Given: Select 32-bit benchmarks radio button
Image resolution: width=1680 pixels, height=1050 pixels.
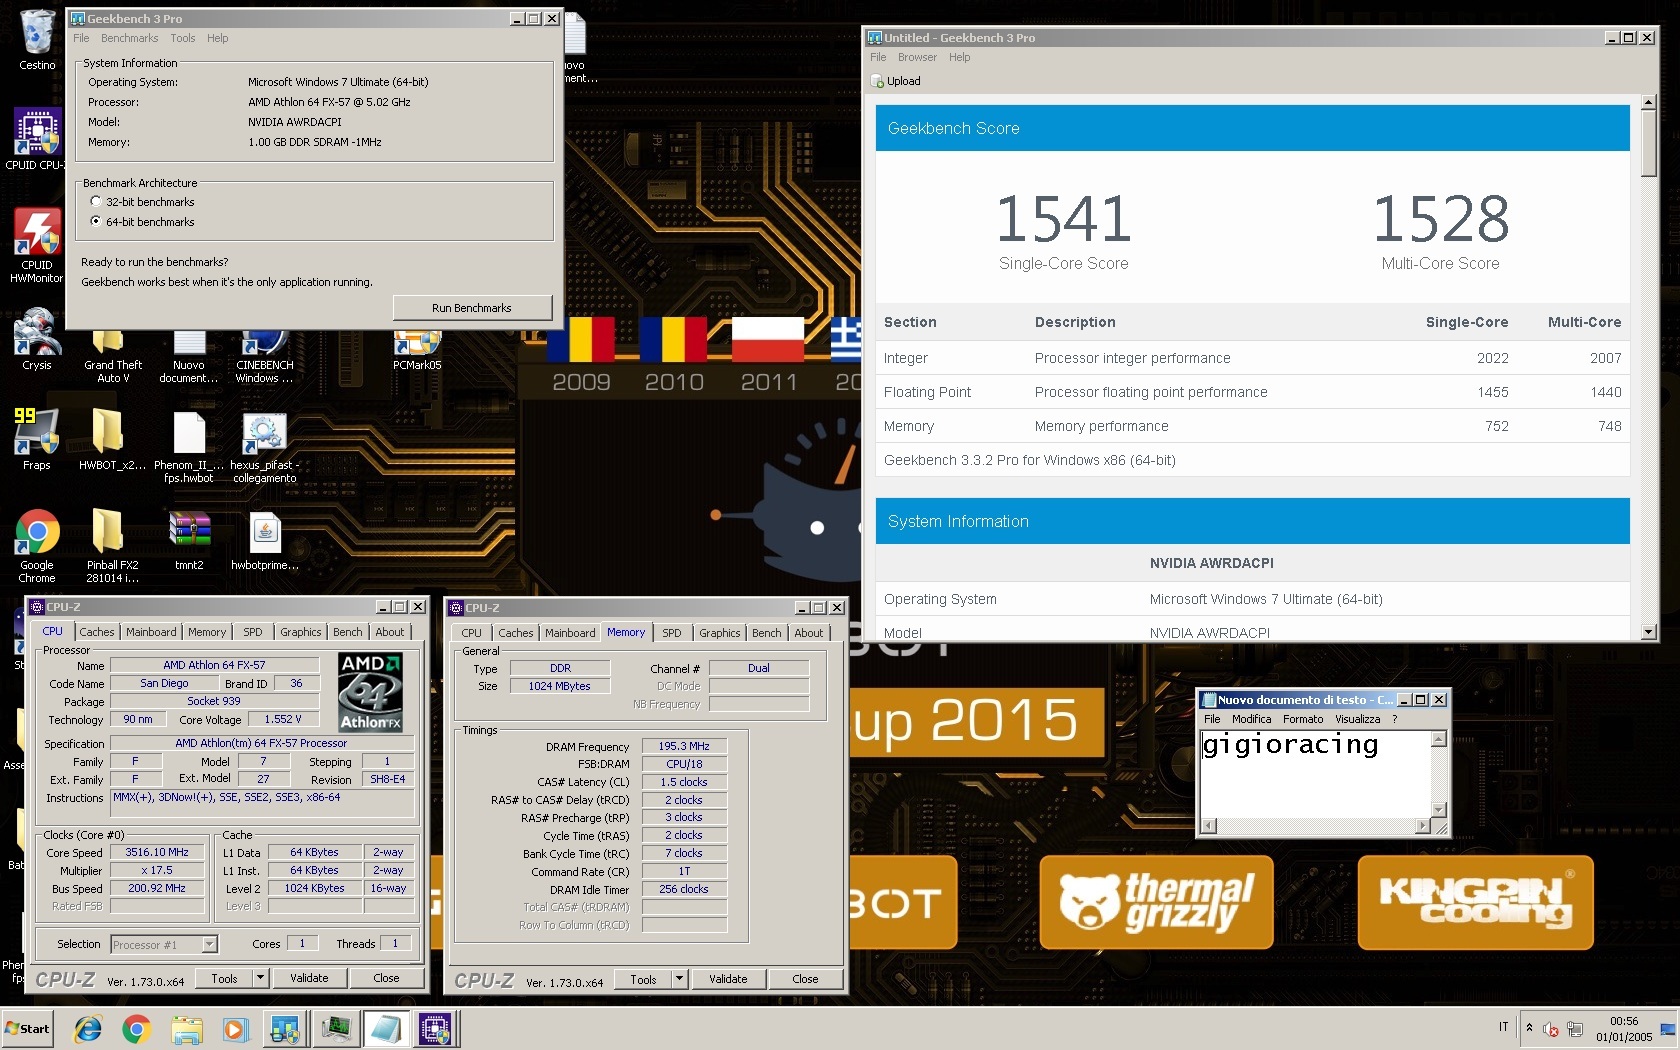Looking at the screenshot, I should 96,202.
